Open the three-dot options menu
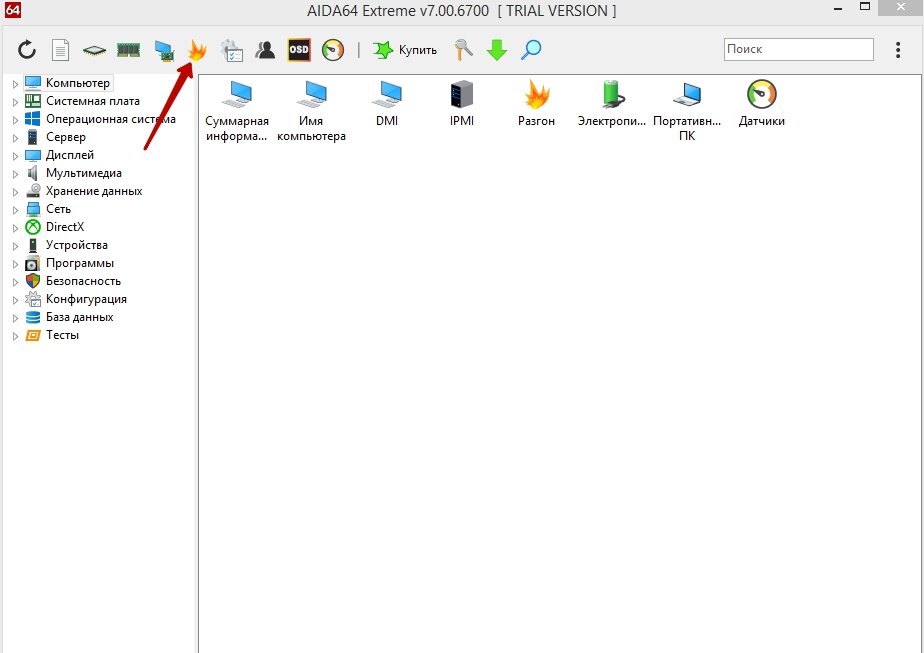This screenshot has height=653, width=924. tap(898, 50)
